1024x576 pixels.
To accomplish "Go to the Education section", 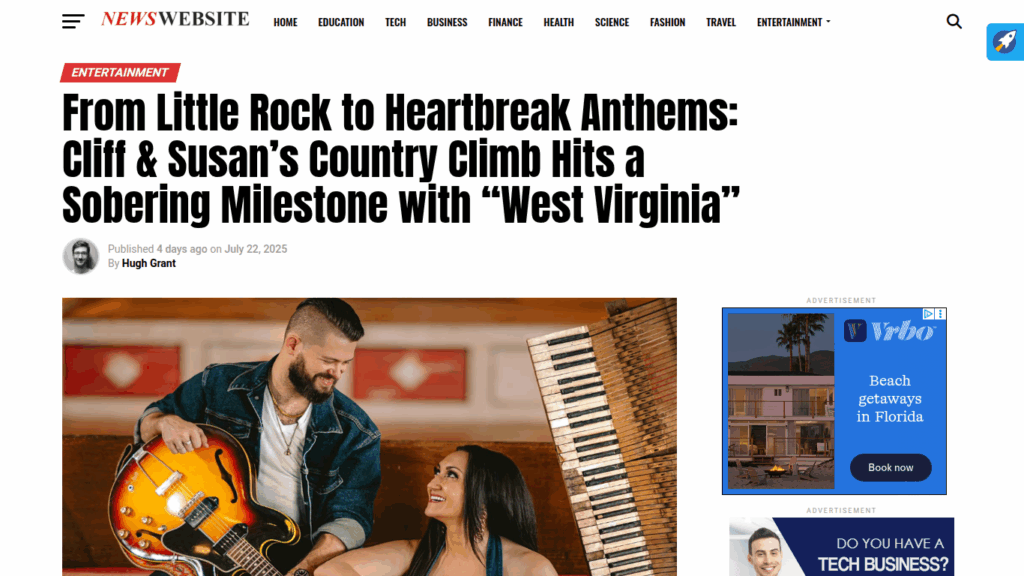I will pos(341,22).
